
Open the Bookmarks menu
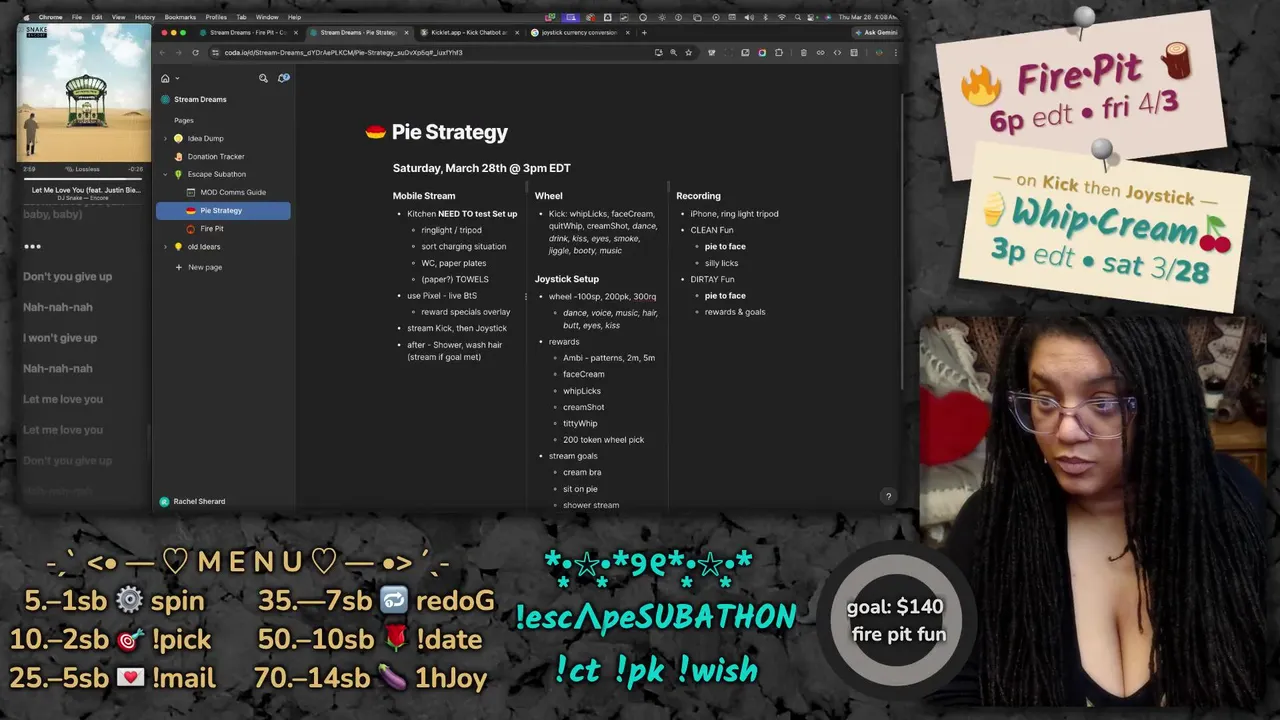(x=180, y=17)
